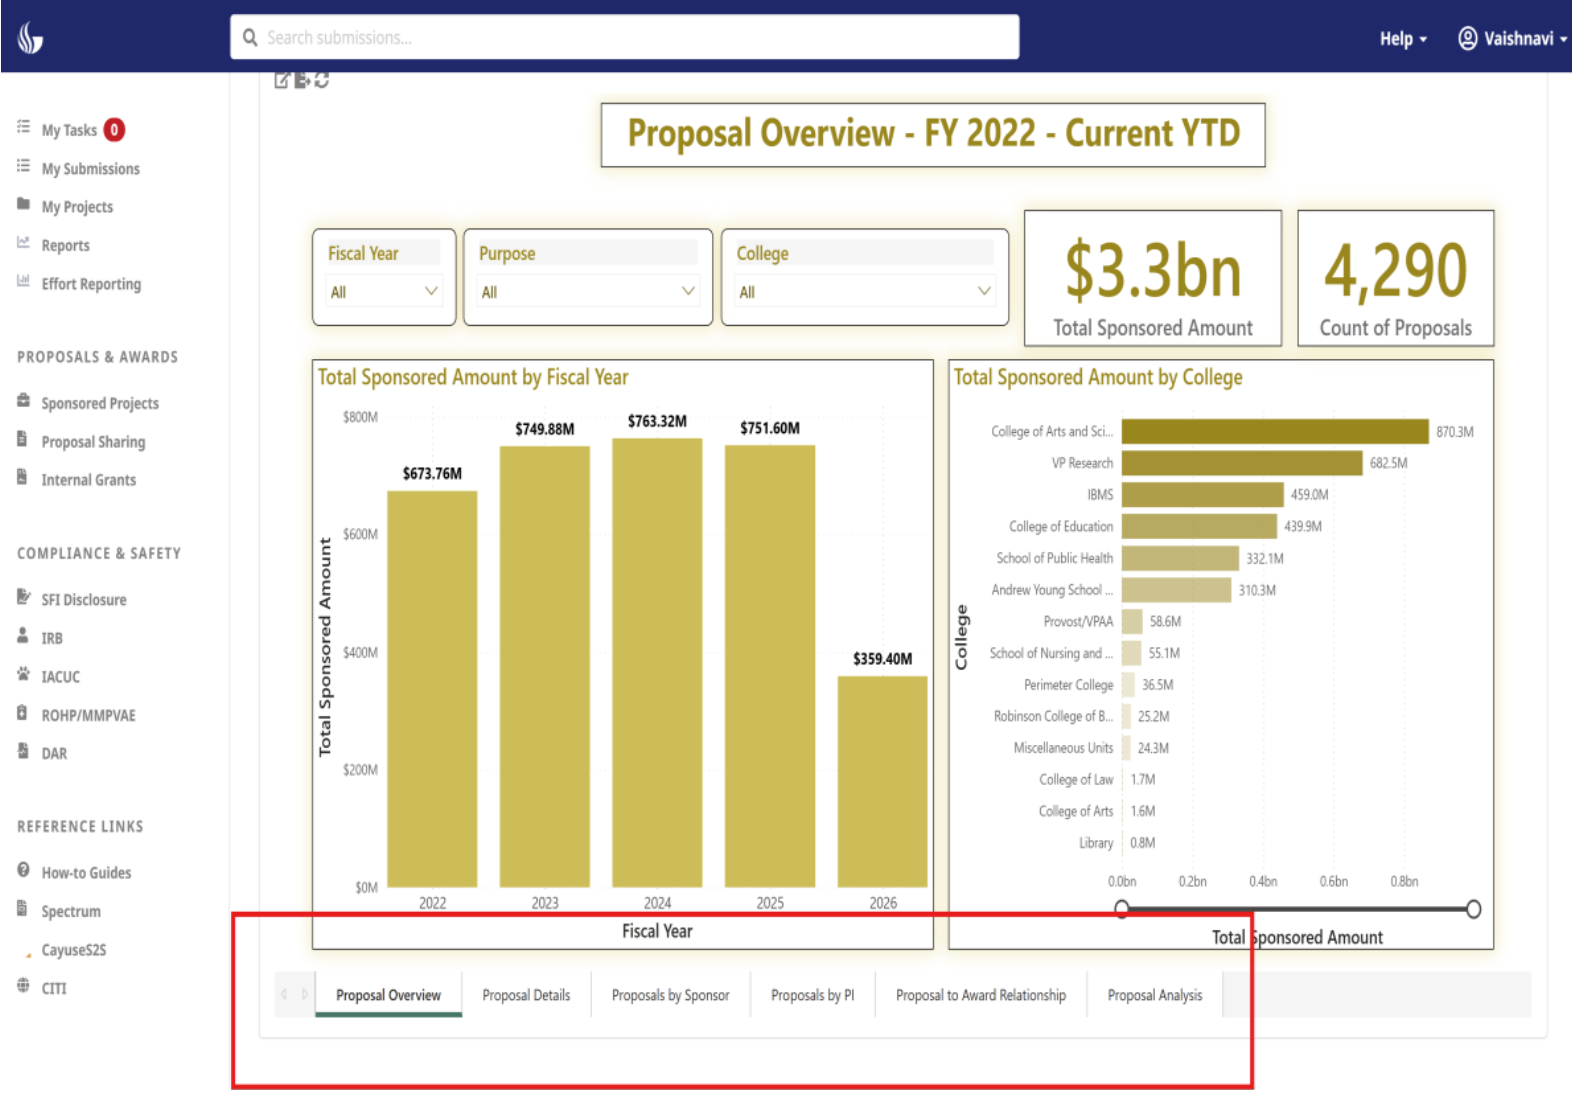
Task: Go to the Proposal Analysis tab
Action: [1154, 995]
